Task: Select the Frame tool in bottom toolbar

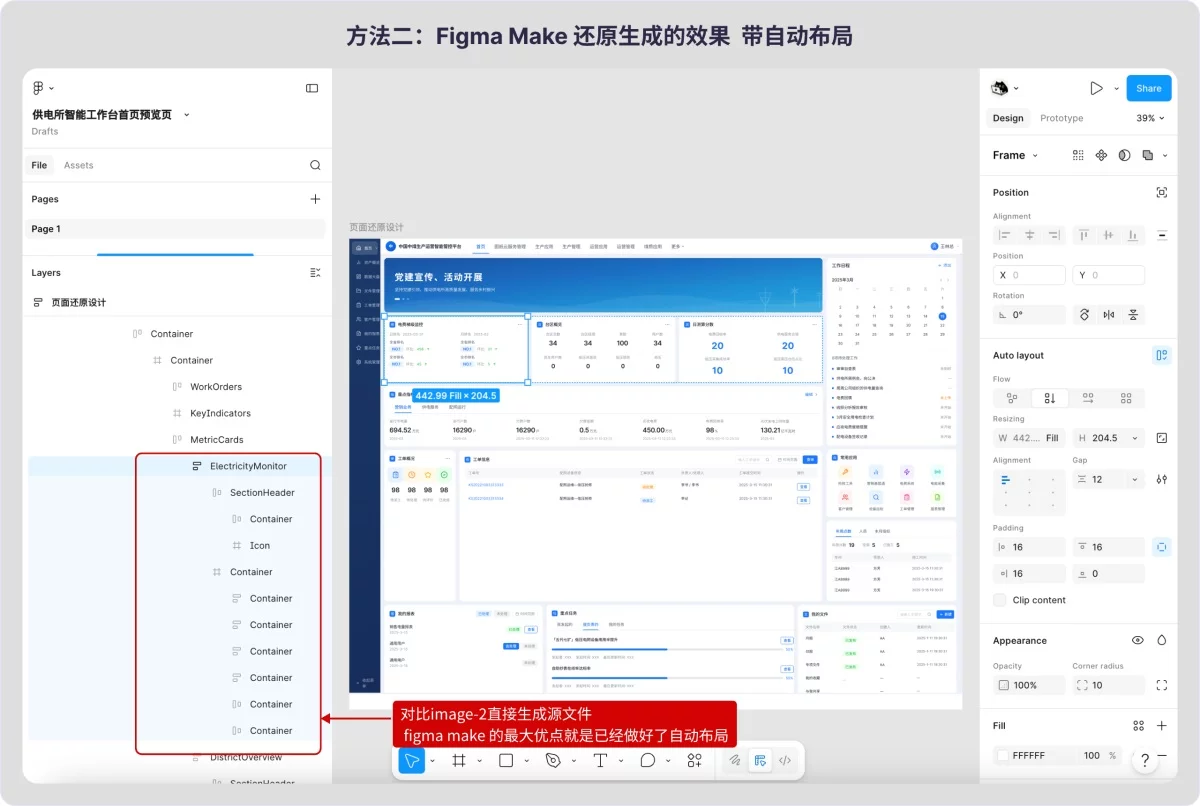Action: tap(459, 760)
